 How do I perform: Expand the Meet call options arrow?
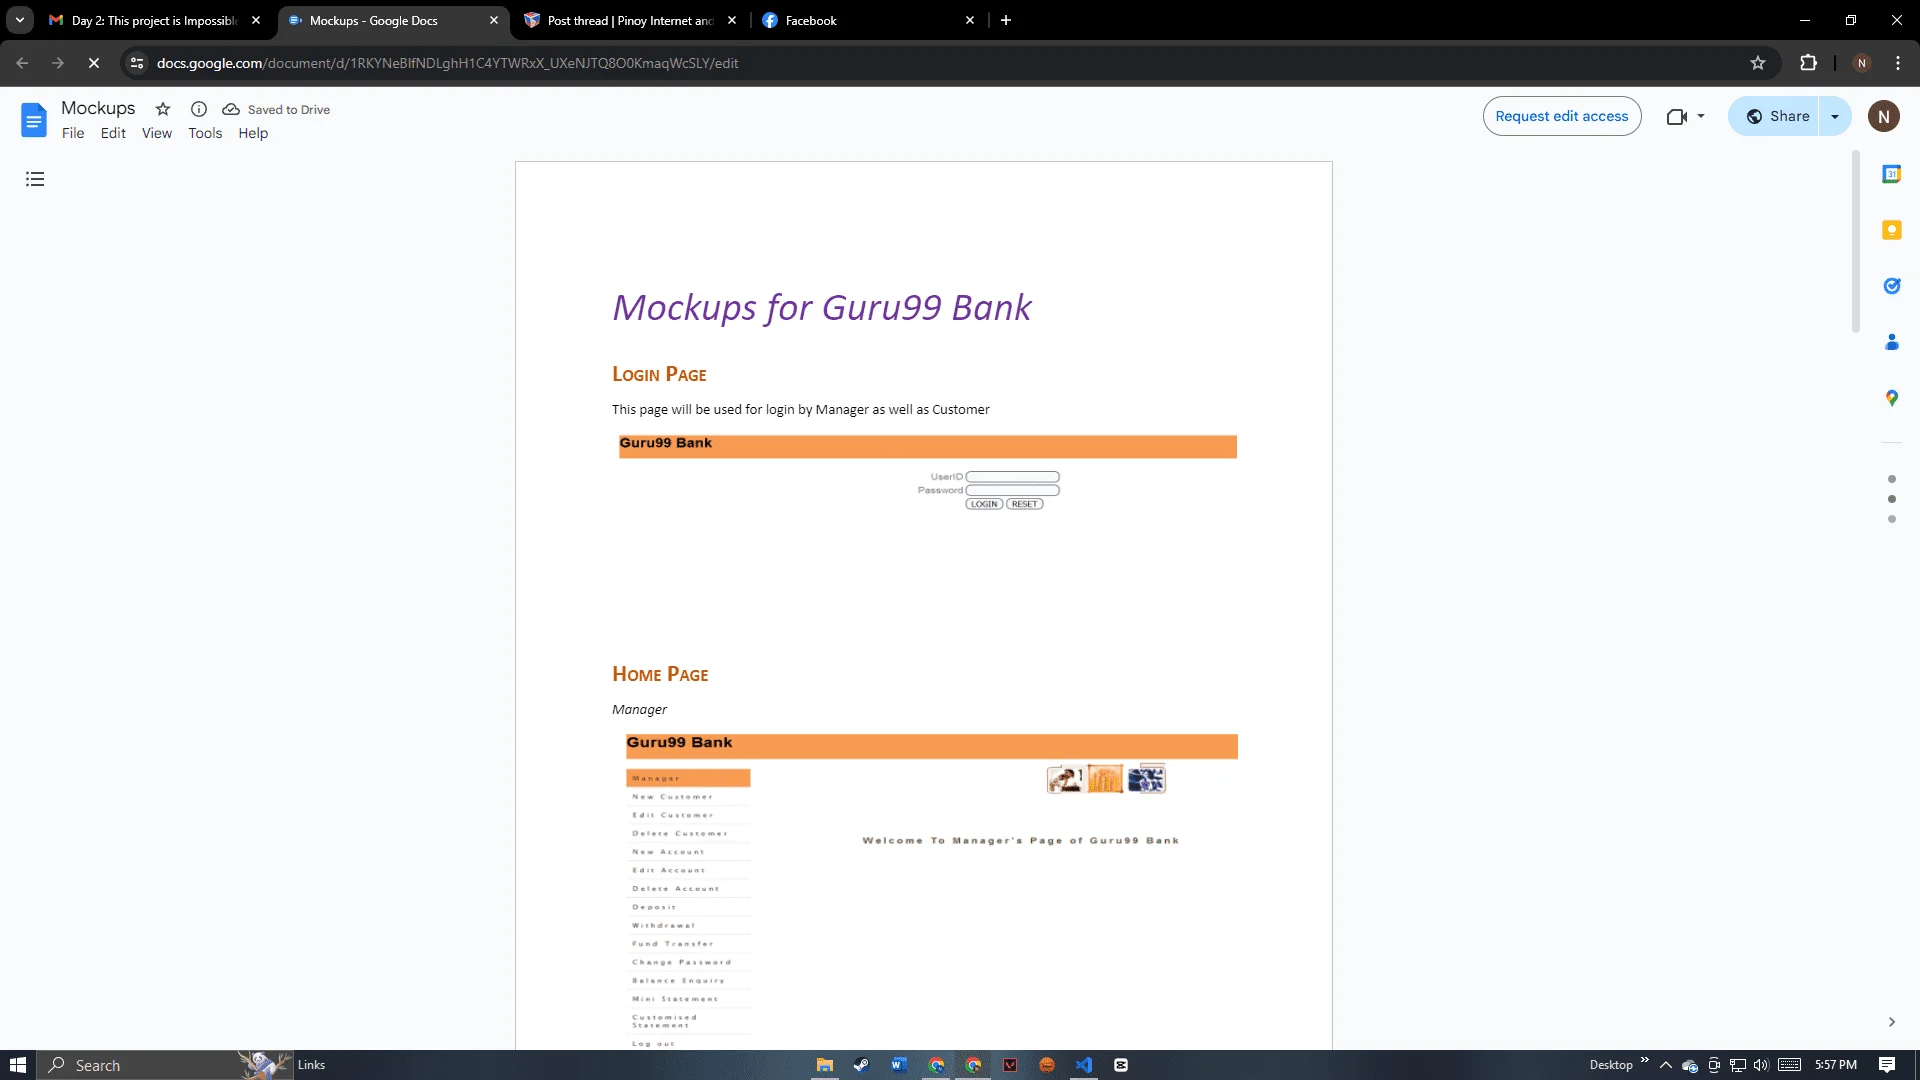coord(1700,117)
